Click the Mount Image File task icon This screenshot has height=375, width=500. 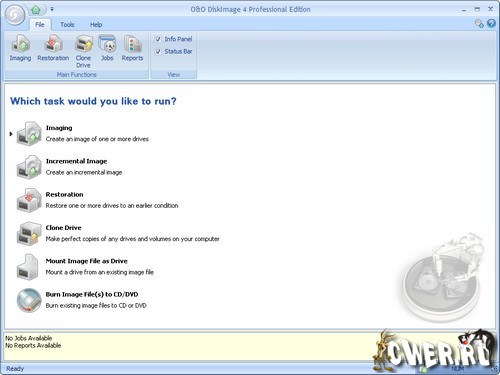pyautogui.click(x=28, y=267)
